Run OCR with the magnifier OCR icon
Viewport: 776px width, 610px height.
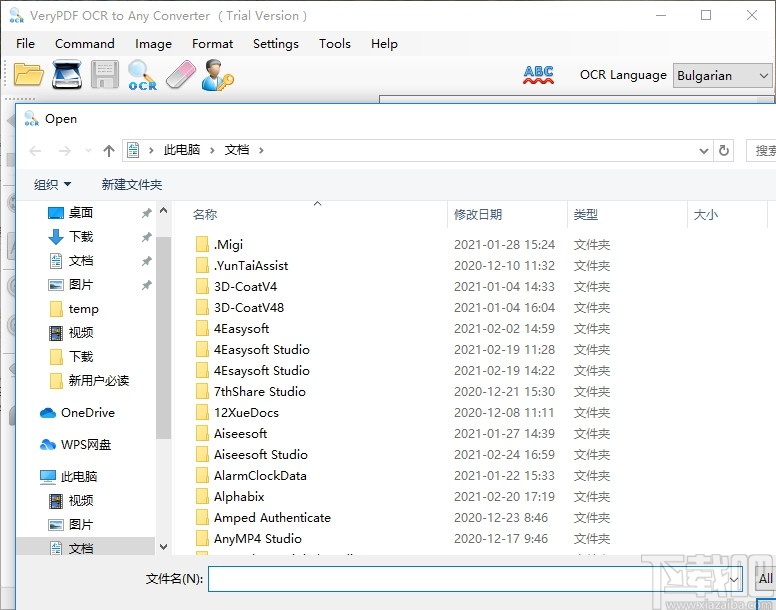[142, 75]
